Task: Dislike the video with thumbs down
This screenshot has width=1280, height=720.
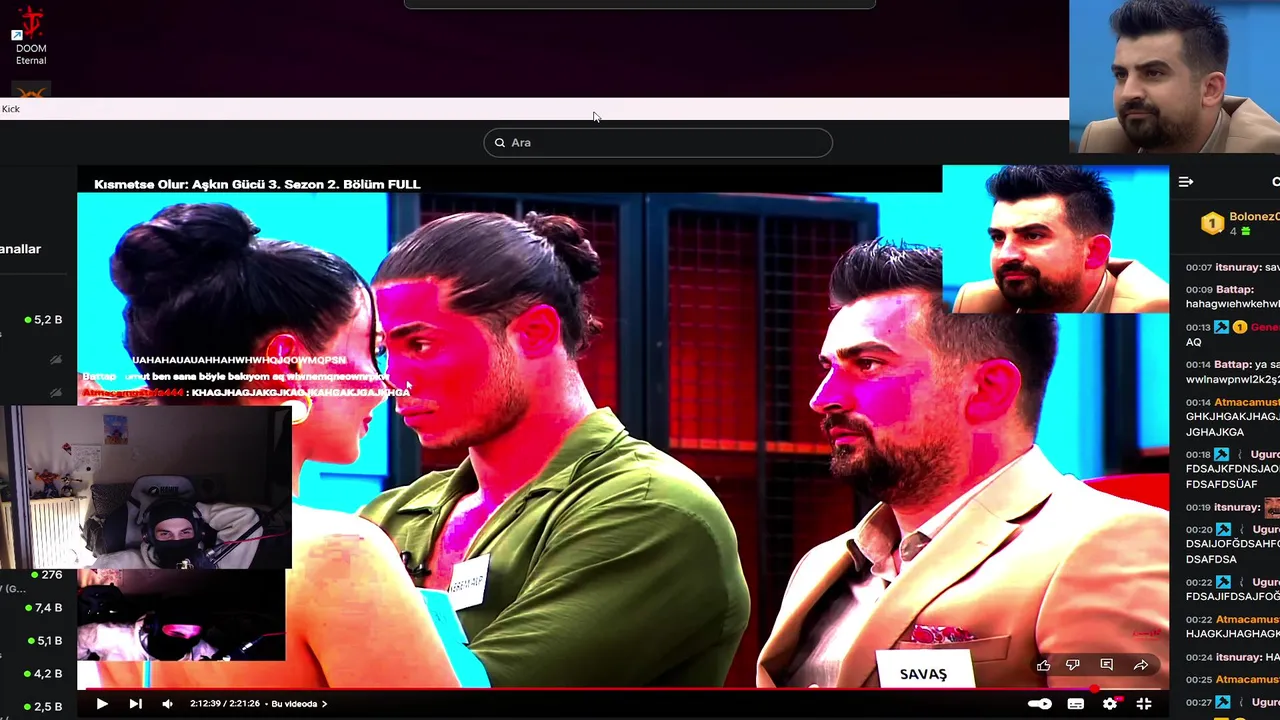Action: tap(1073, 665)
